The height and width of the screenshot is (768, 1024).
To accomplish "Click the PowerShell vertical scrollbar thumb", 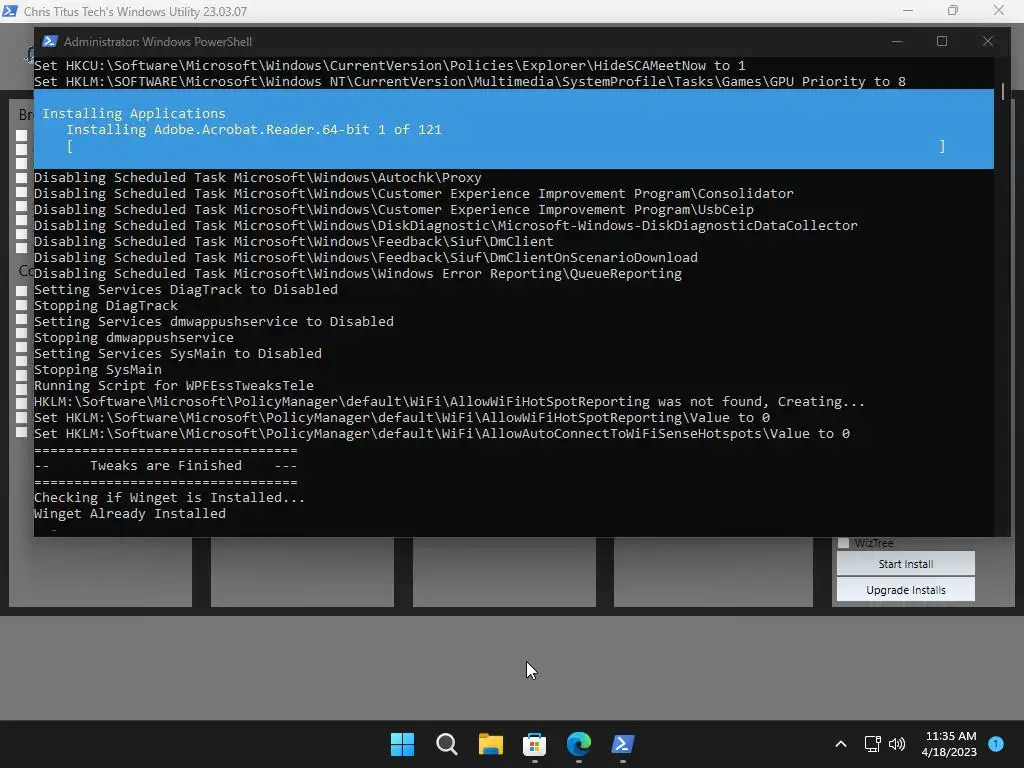I will click(1002, 91).
